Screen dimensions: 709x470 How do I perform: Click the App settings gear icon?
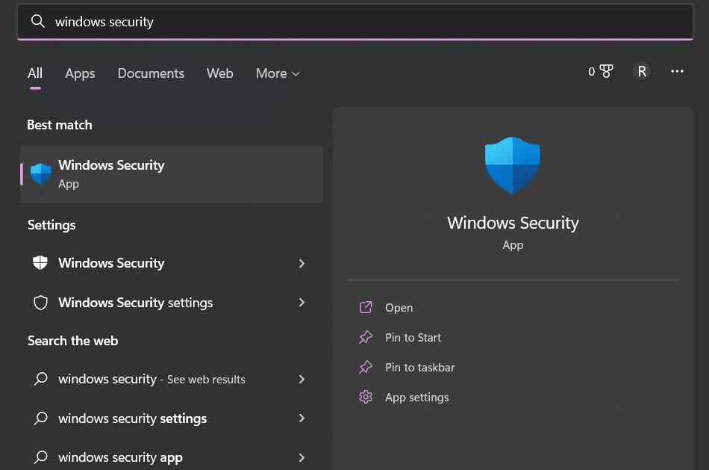click(365, 397)
